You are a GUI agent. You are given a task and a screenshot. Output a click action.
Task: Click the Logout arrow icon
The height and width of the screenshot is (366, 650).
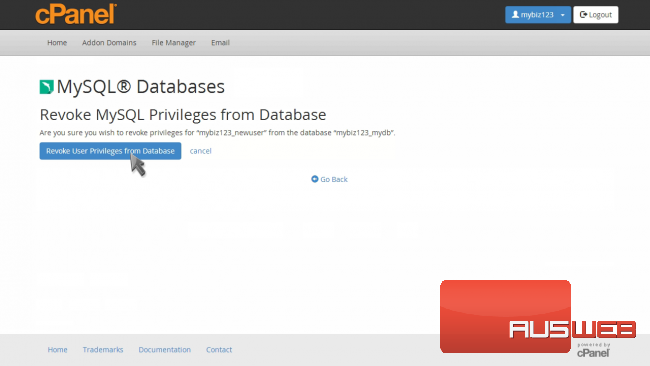click(583, 15)
